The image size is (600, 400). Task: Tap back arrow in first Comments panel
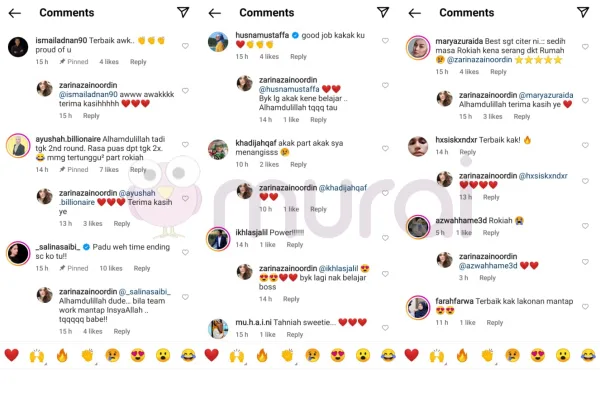(15, 13)
